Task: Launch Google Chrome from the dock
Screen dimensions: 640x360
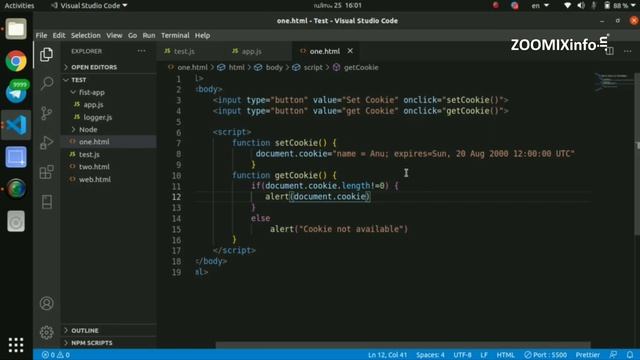Action: [x=16, y=61]
